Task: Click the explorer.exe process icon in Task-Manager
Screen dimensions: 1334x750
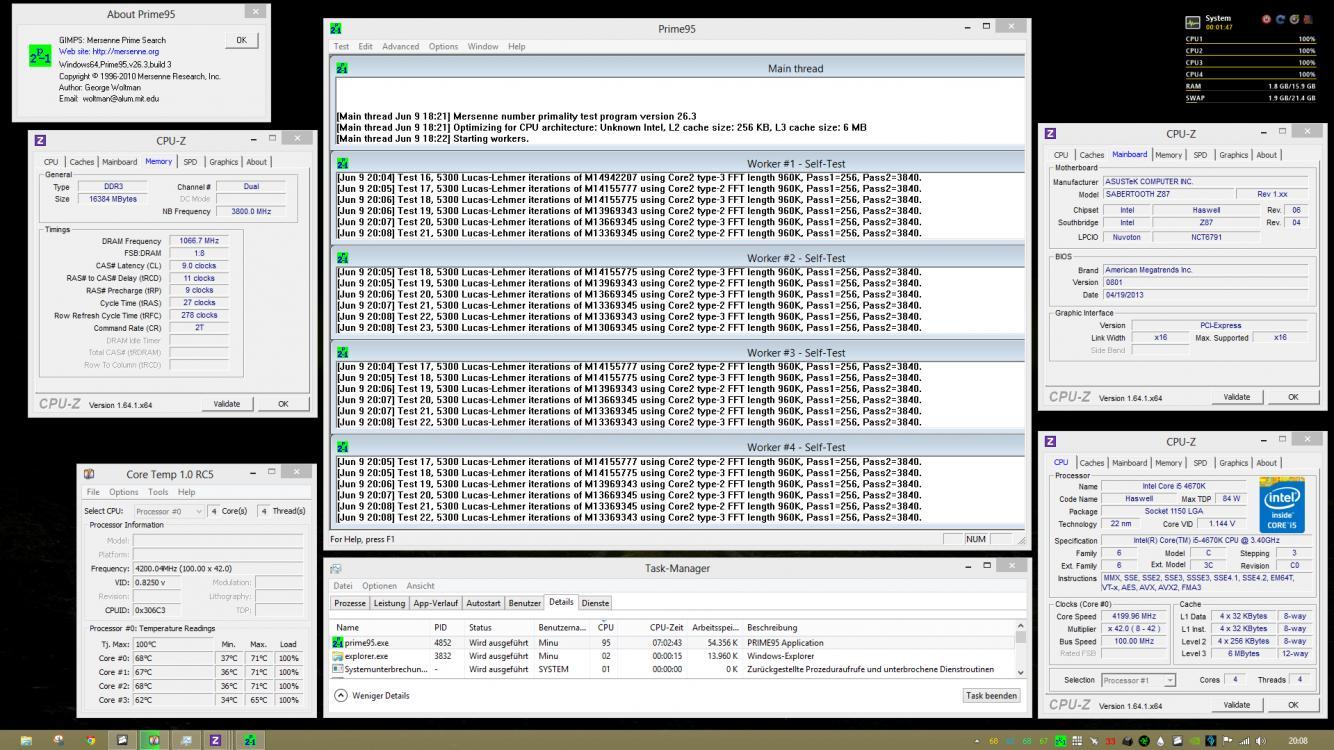Action: click(338, 656)
